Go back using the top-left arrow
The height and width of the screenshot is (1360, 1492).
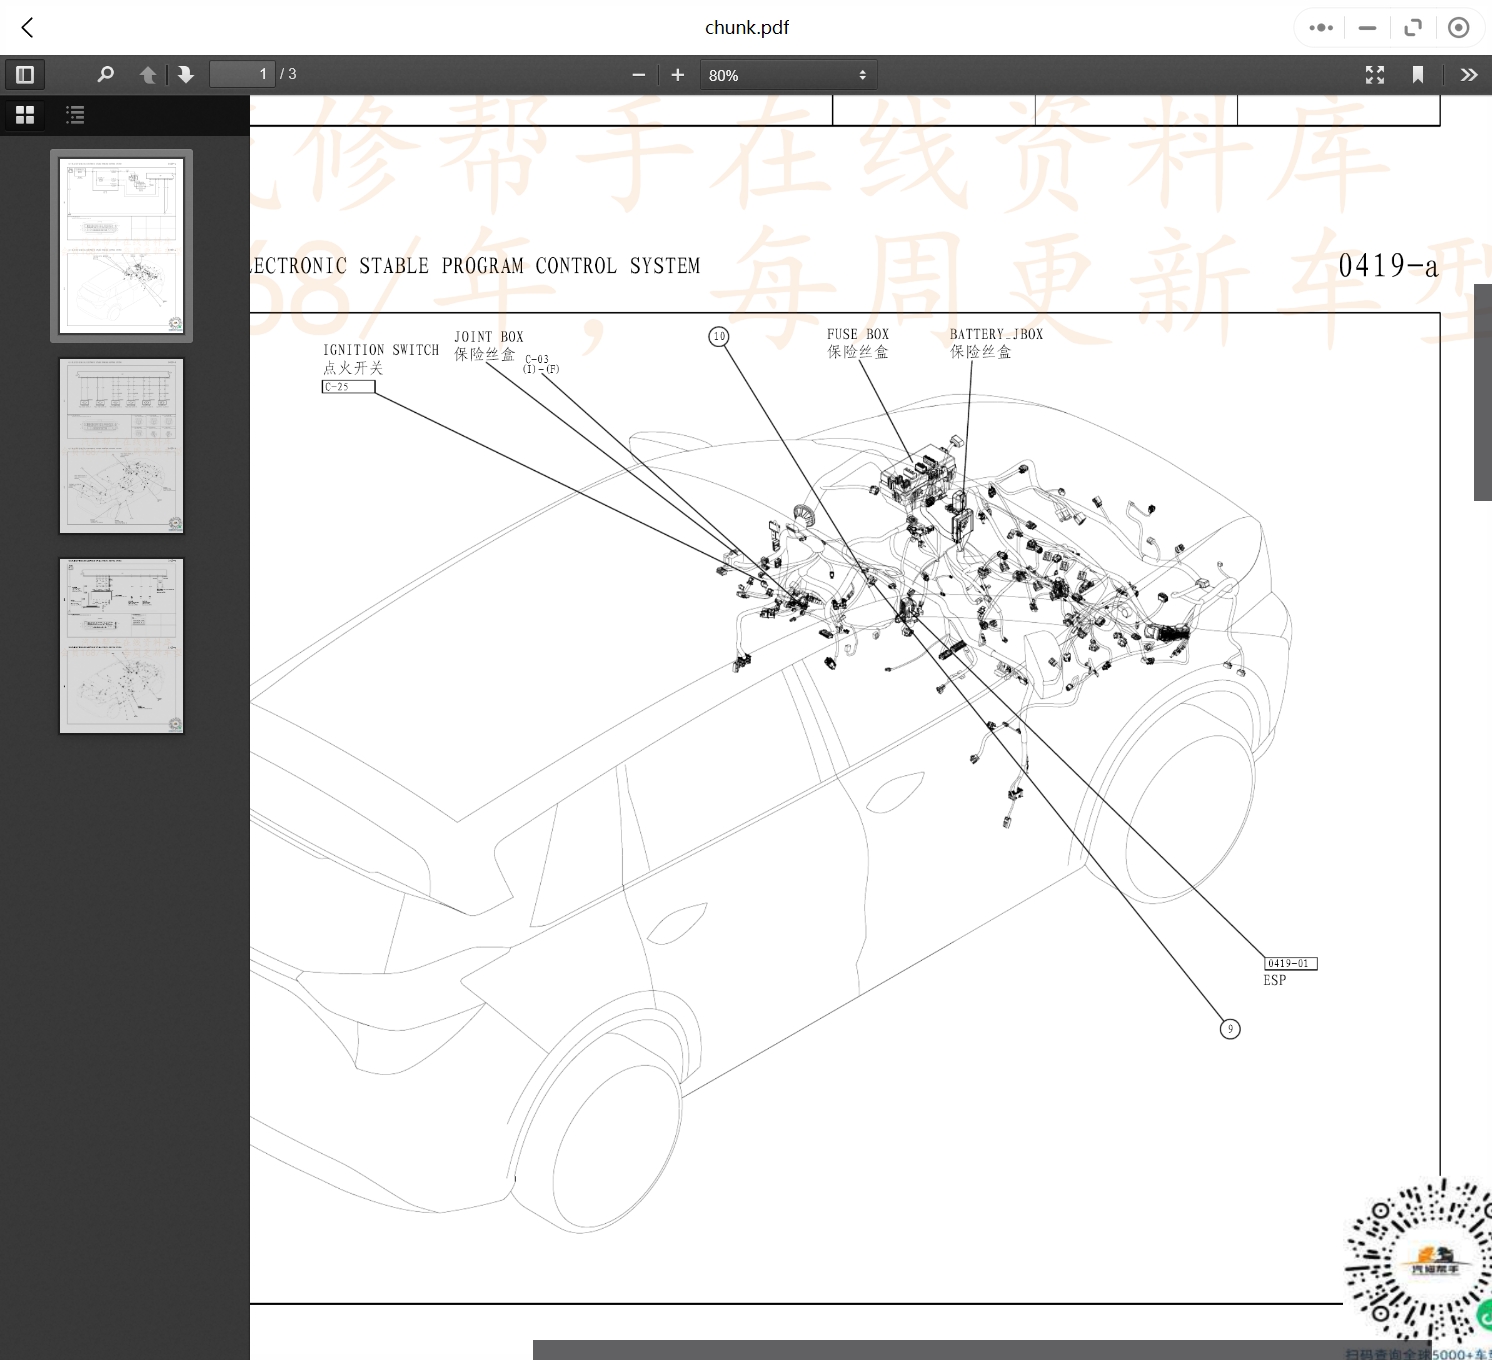(x=28, y=28)
